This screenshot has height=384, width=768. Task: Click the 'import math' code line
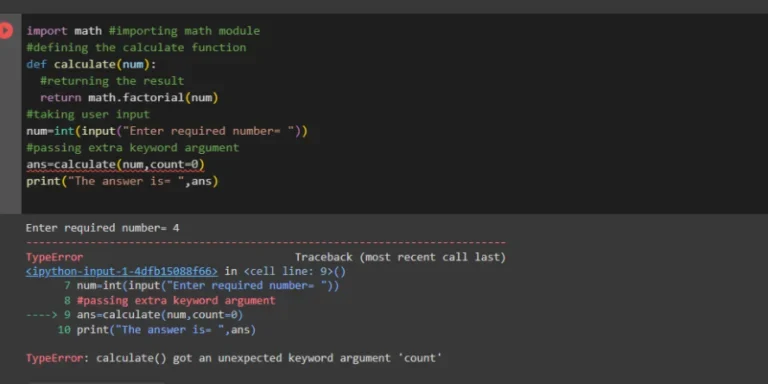(143, 31)
